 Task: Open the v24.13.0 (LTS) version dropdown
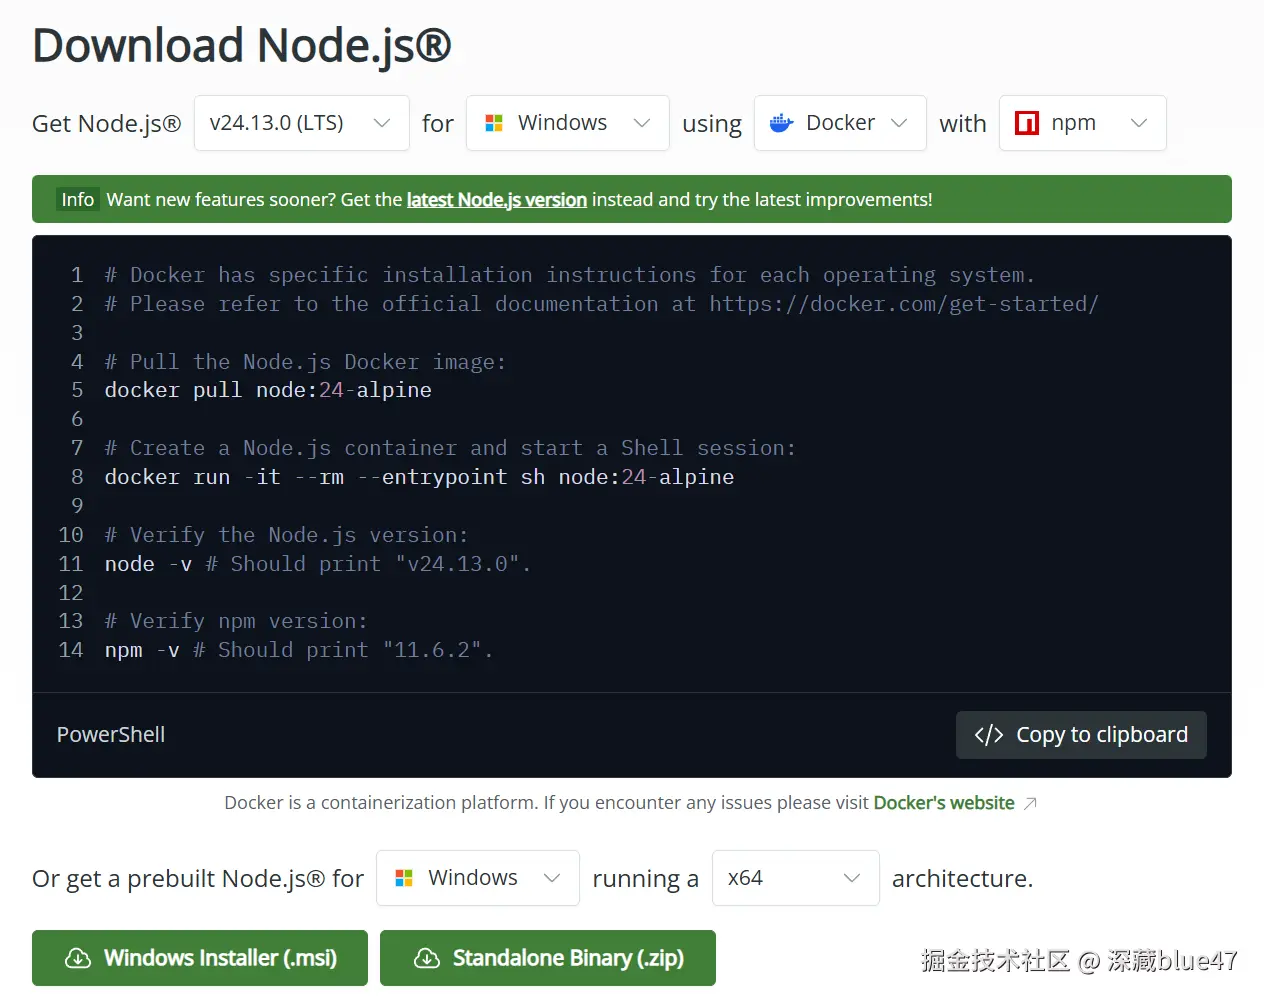click(301, 122)
